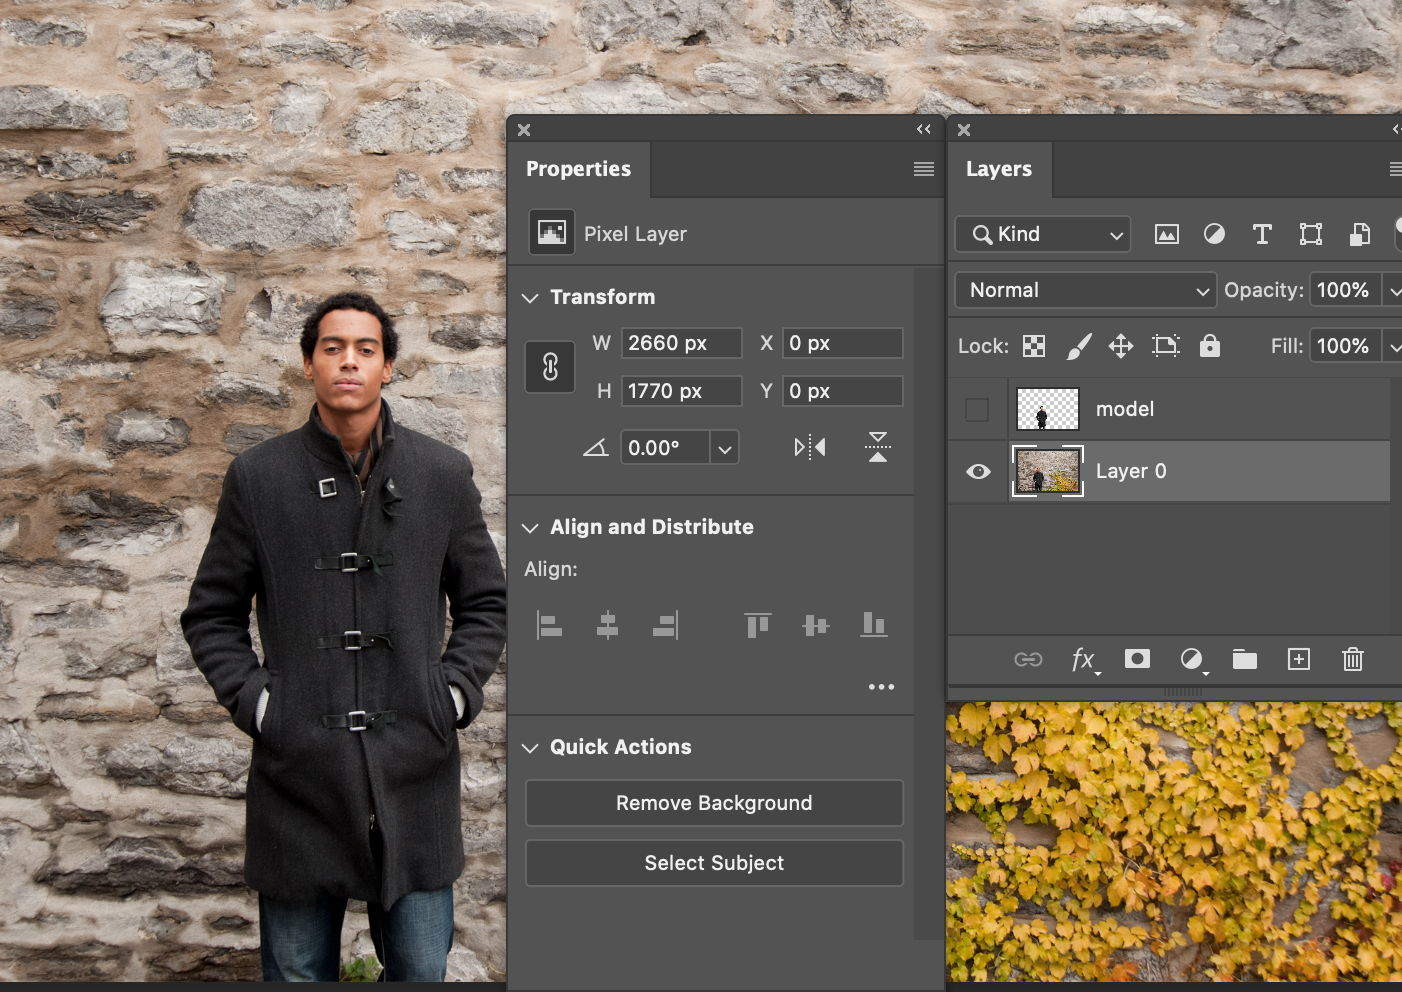
Task: Show the model layer
Action: click(977, 409)
